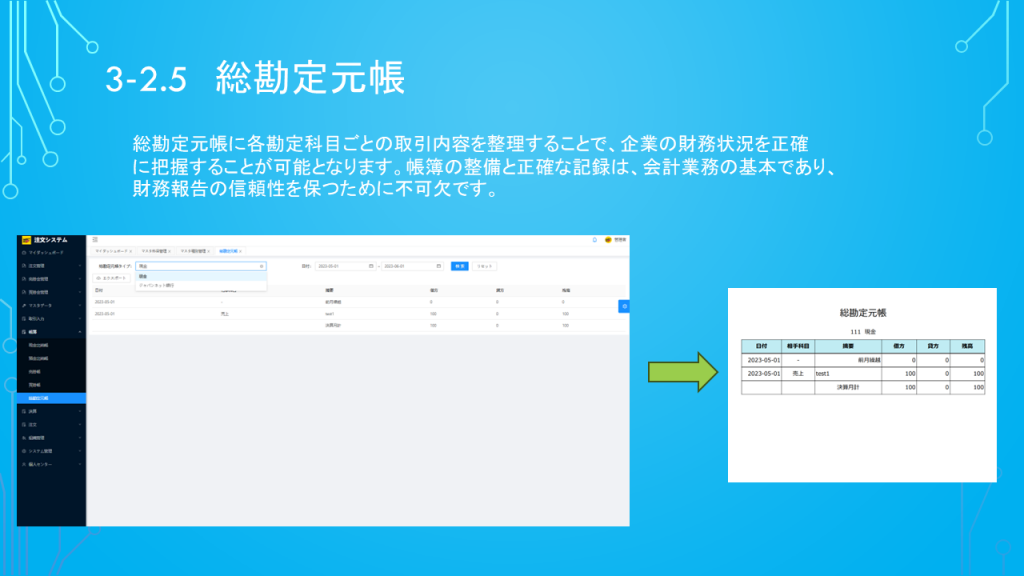Click the calendar icon in end date field
This screenshot has width=1024, height=576.
click(x=438, y=266)
